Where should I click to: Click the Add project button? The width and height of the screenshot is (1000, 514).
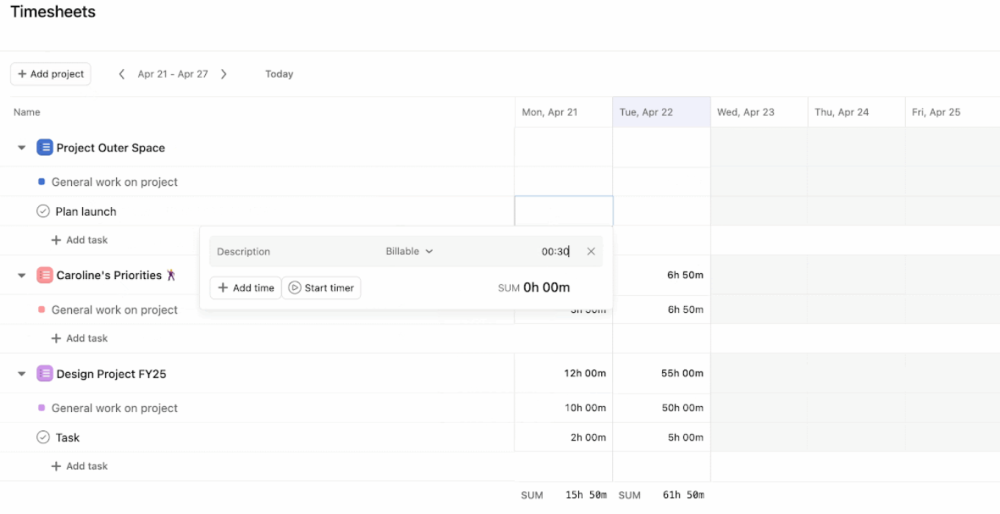[x=50, y=74]
